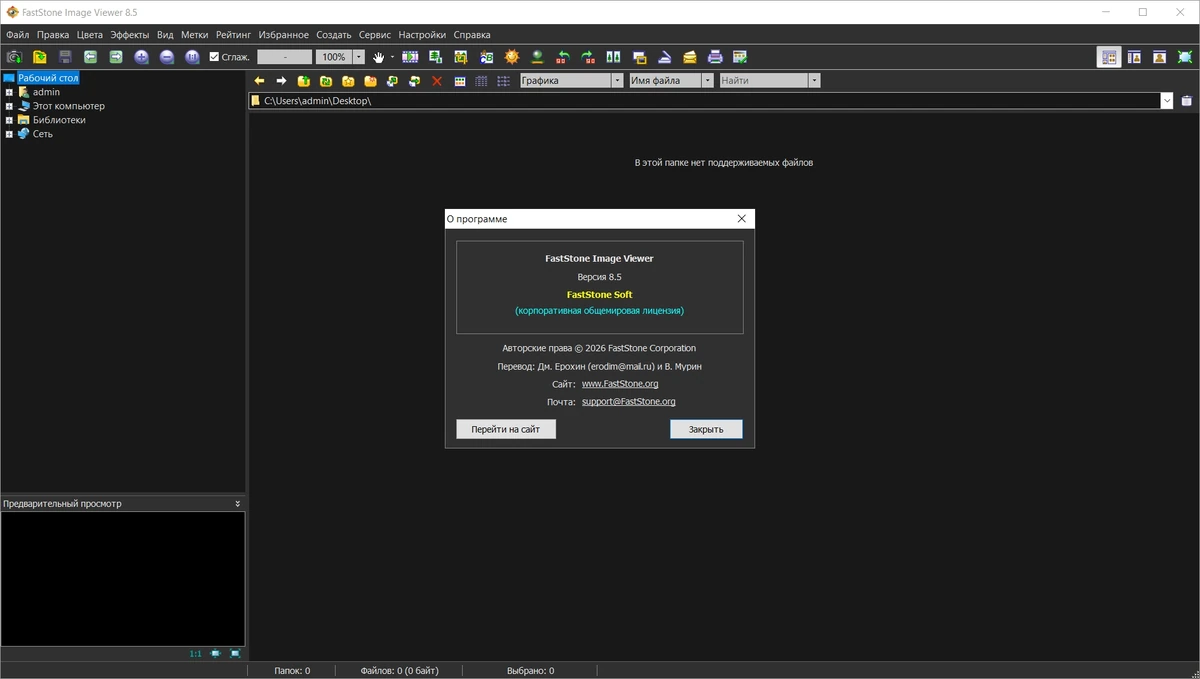The height and width of the screenshot is (679, 1200).
Task: Switch to thumbnails view icon
Action: tap(460, 81)
